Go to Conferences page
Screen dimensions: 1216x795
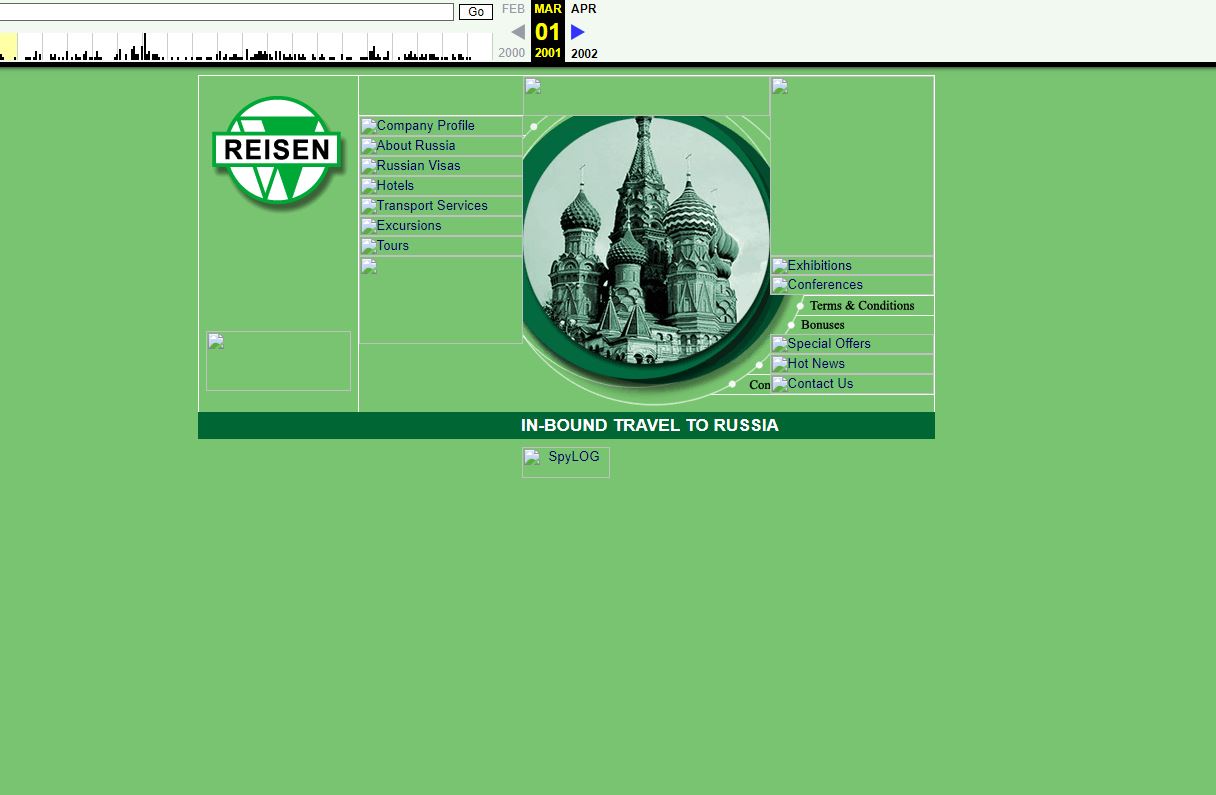[824, 285]
